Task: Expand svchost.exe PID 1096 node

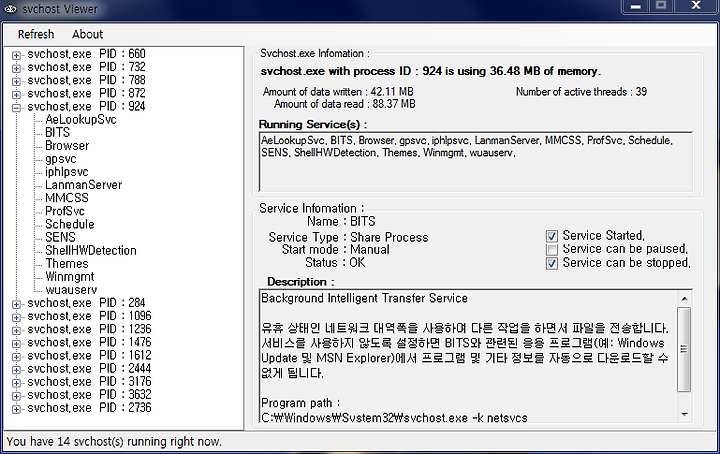Action: point(17,317)
